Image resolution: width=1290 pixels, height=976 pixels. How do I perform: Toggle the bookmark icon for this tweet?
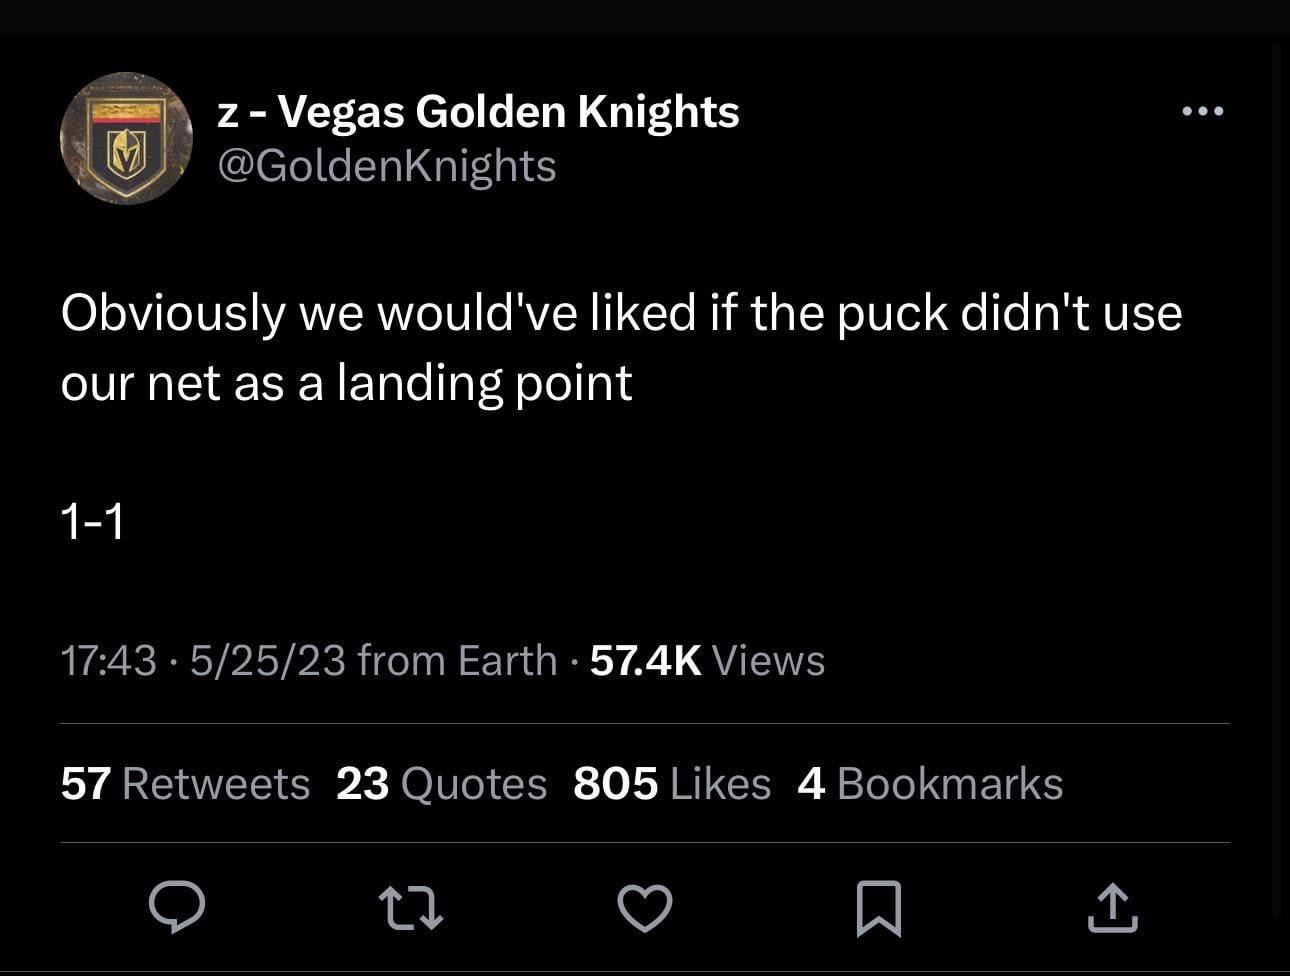(x=879, y=907)
